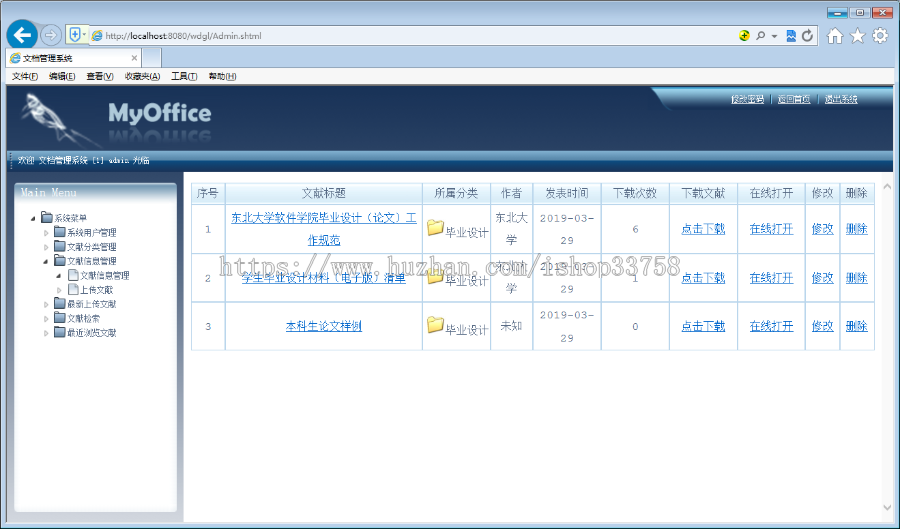Open document 本科生论文样例
900x529 pixels.
click(324, 326)
